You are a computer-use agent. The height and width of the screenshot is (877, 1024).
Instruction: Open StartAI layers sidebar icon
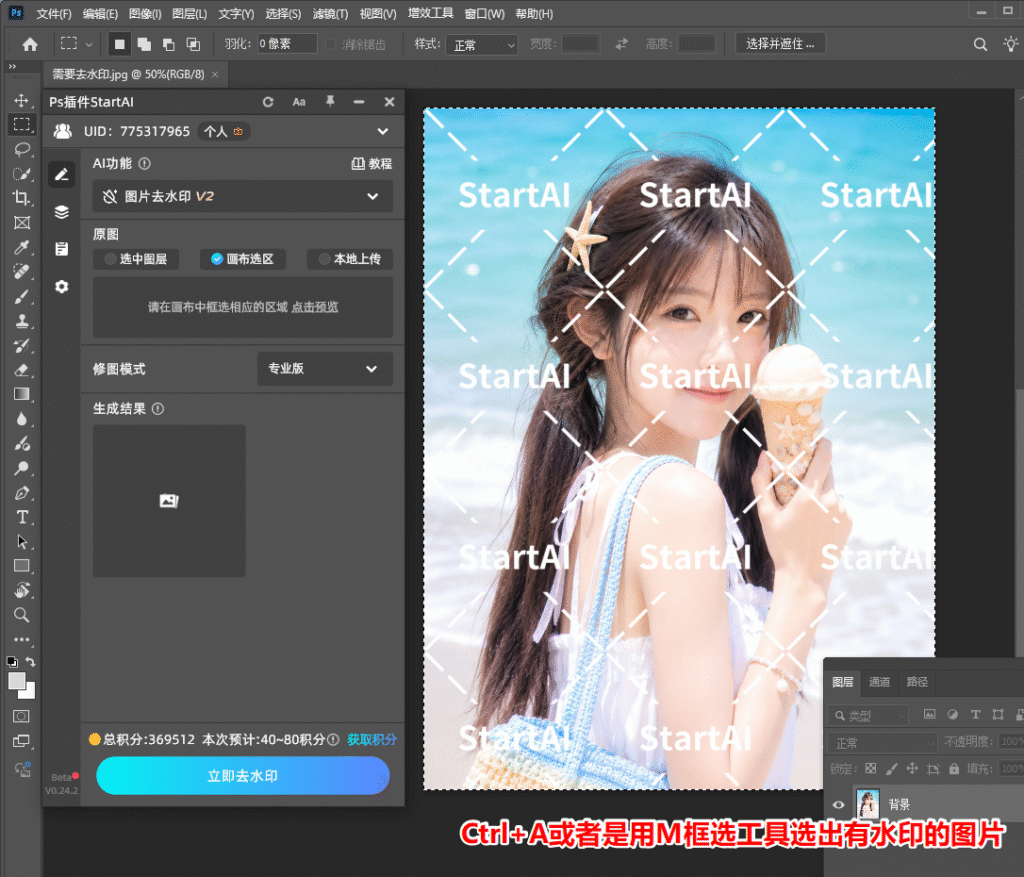61,212
